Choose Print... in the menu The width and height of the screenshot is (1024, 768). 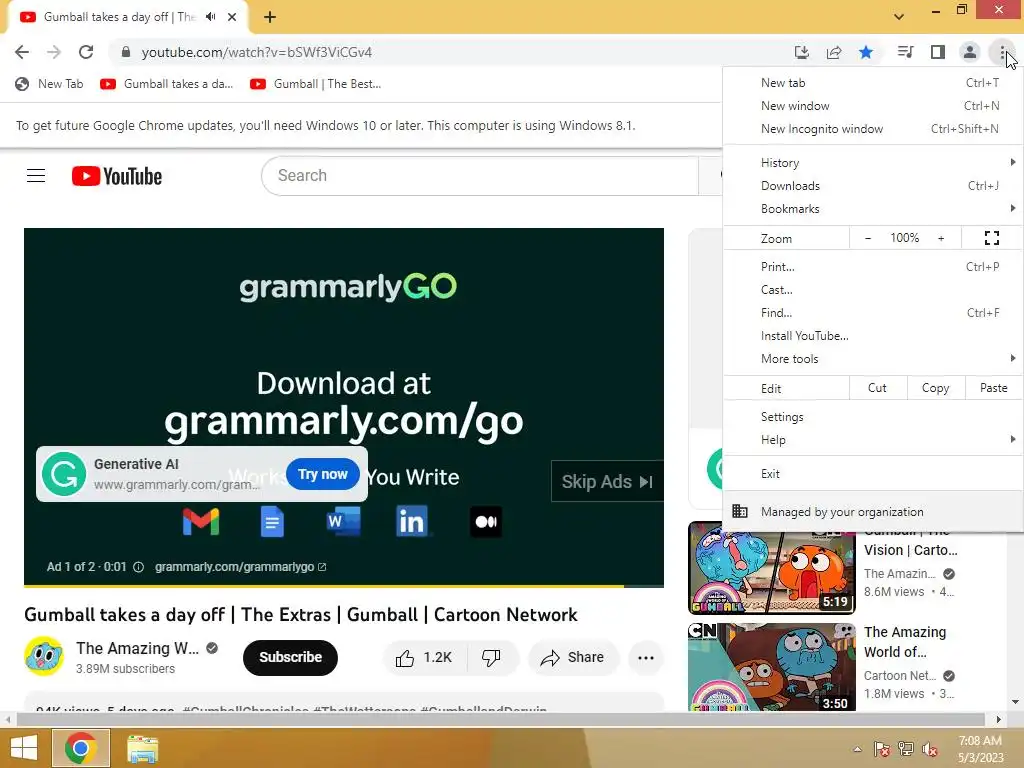point(874,266)
